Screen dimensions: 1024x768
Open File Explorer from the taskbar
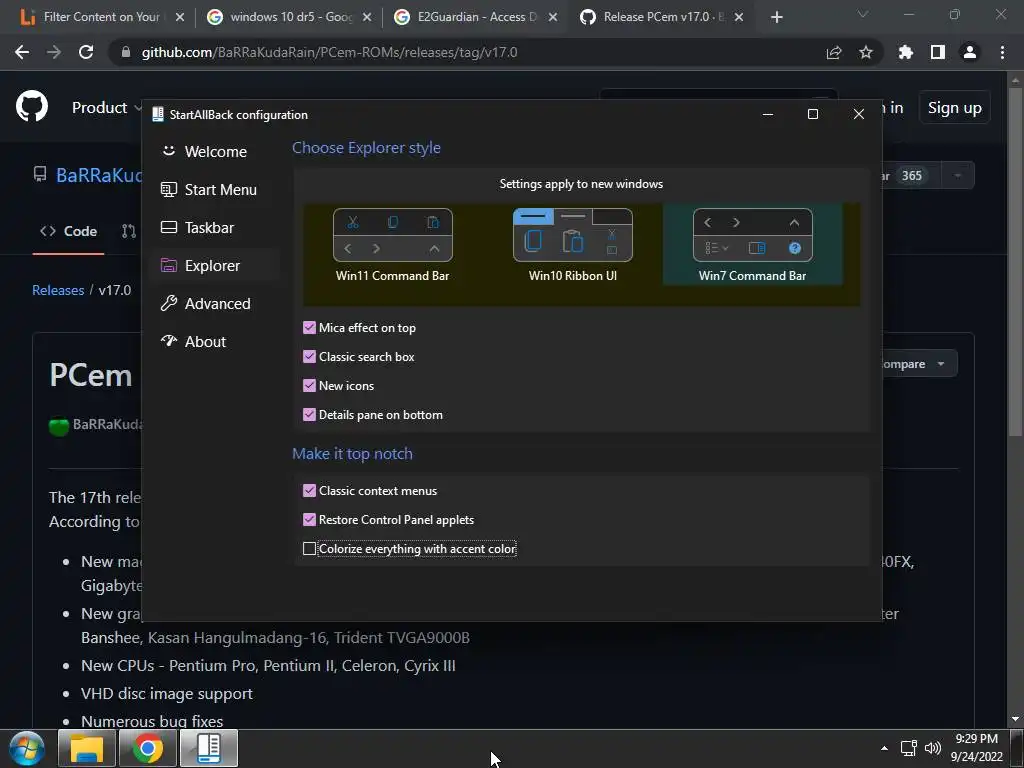pyautogui.click(x=87, y=748)
